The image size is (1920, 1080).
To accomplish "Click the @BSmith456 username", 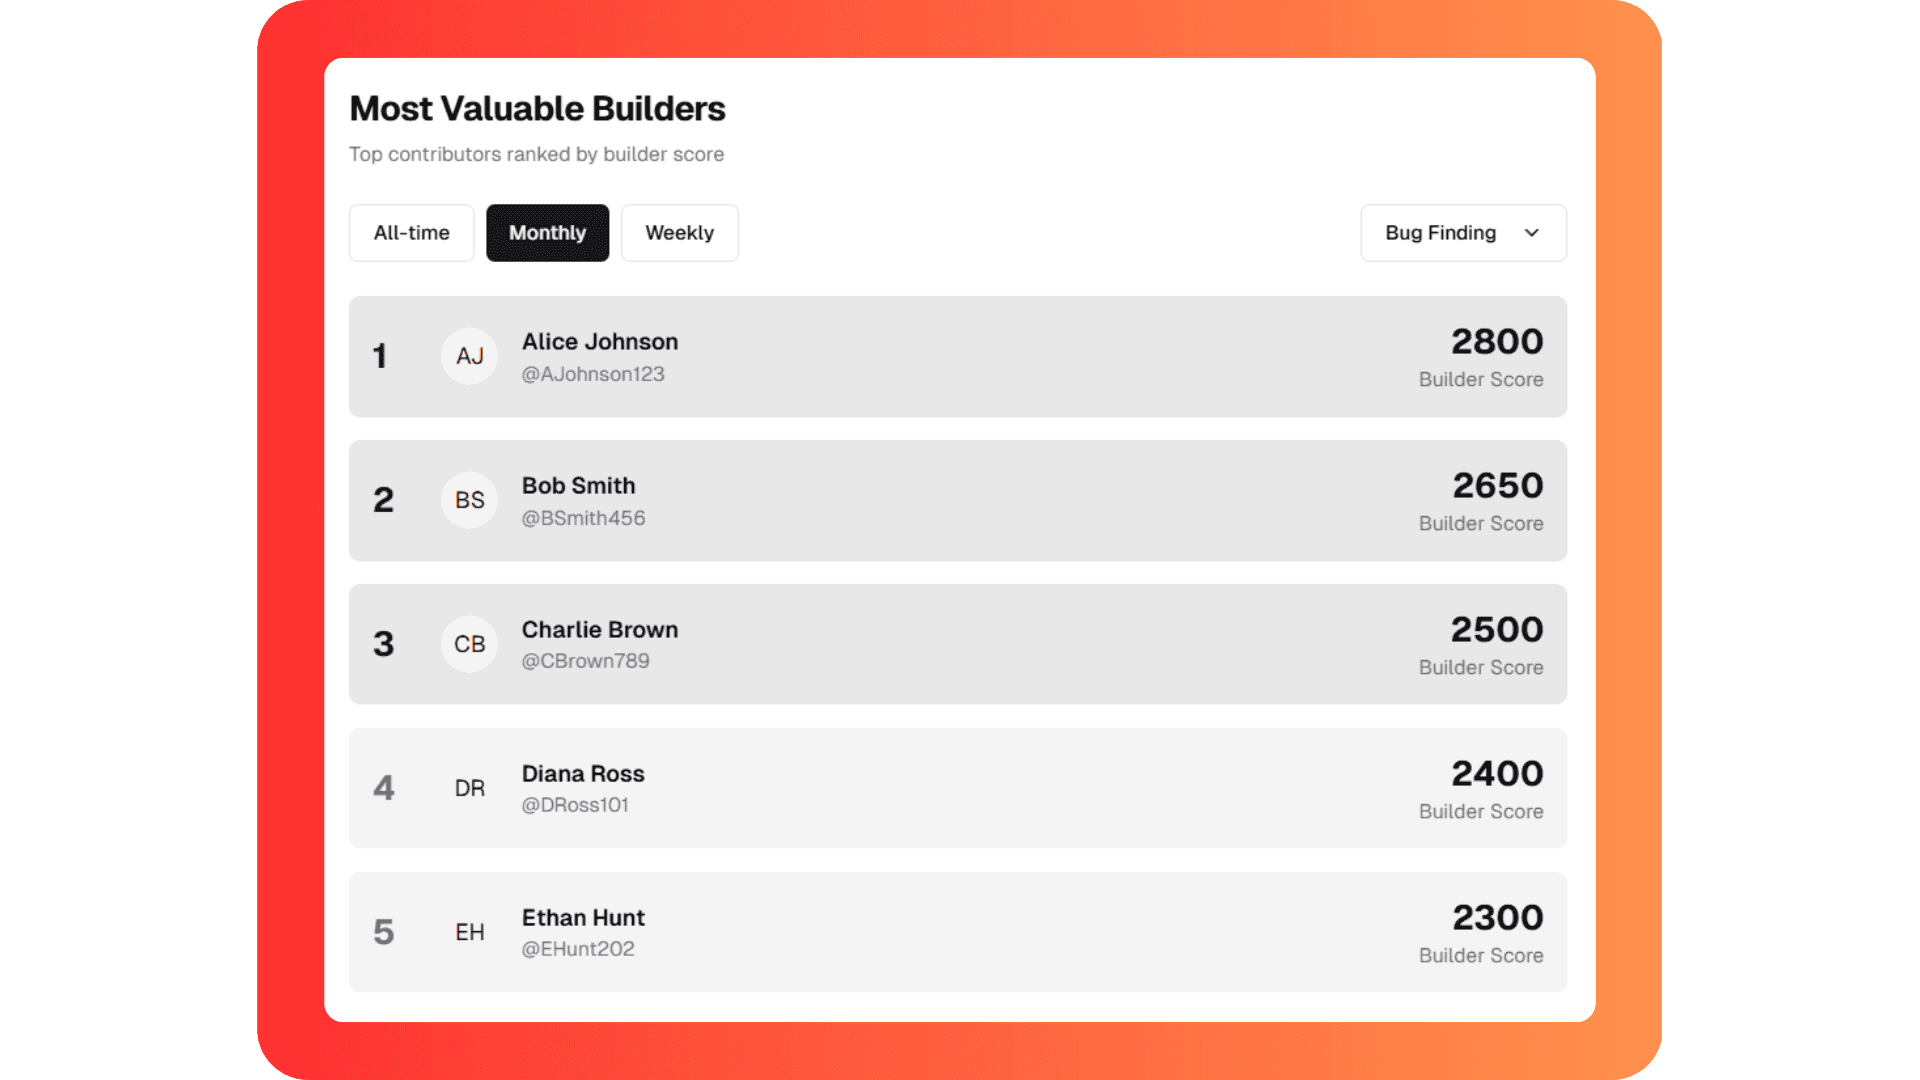I will point(583,518).
